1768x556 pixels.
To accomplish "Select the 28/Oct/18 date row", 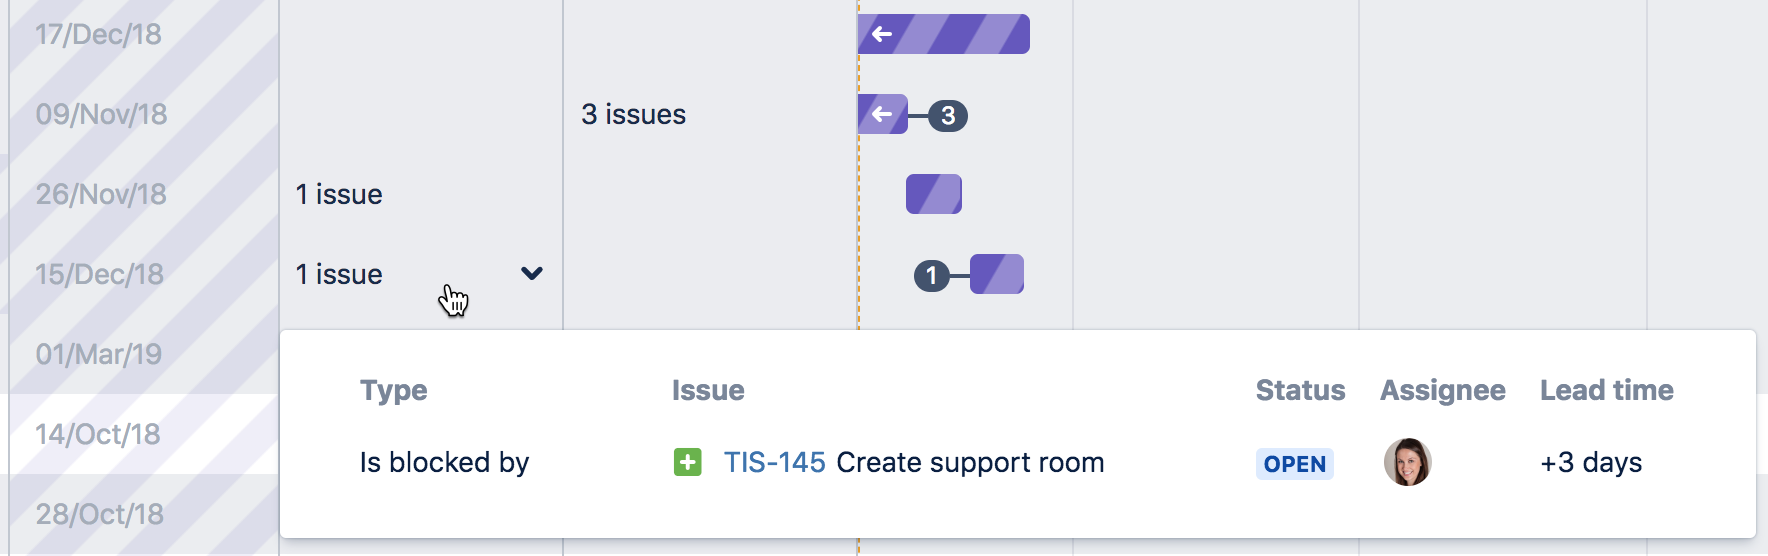I will click(144, 514).
